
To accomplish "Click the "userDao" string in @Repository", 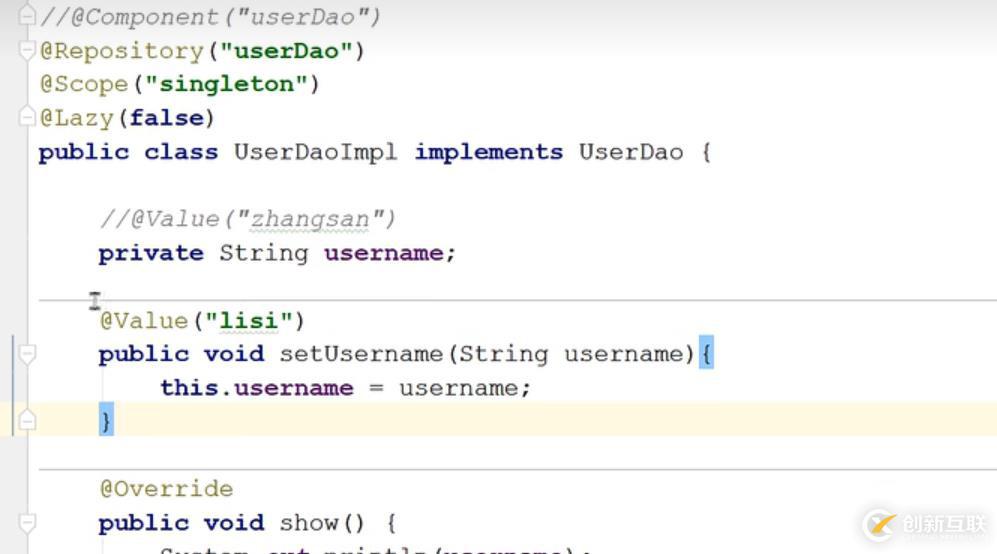I will 287,50.
